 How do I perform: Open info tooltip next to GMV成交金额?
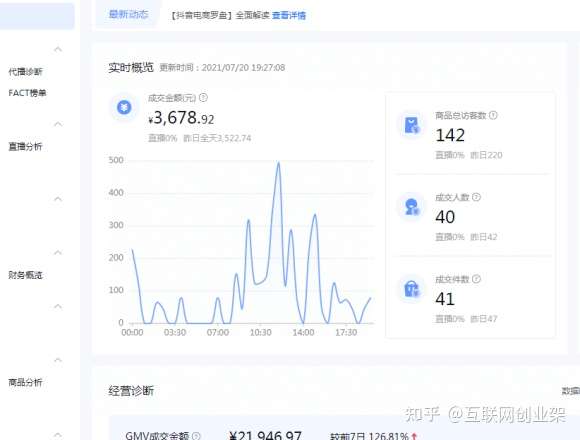tap(196, 436)
